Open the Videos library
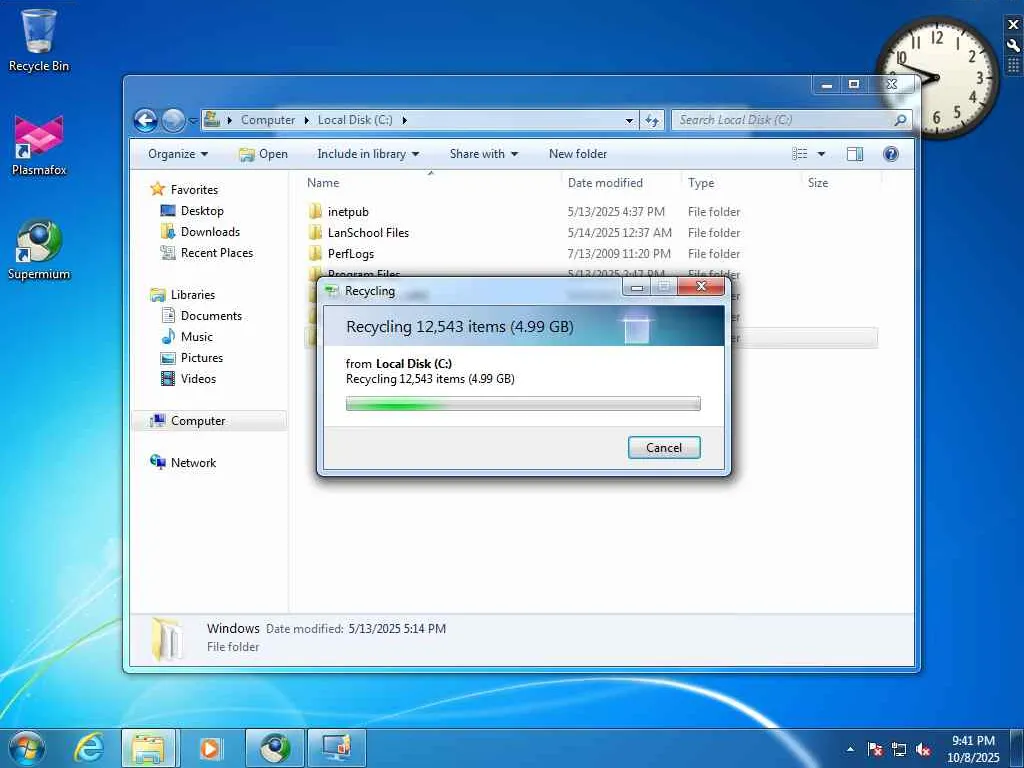The width and height of the screenshot is (1024, 768). click(x=198, y=379)
